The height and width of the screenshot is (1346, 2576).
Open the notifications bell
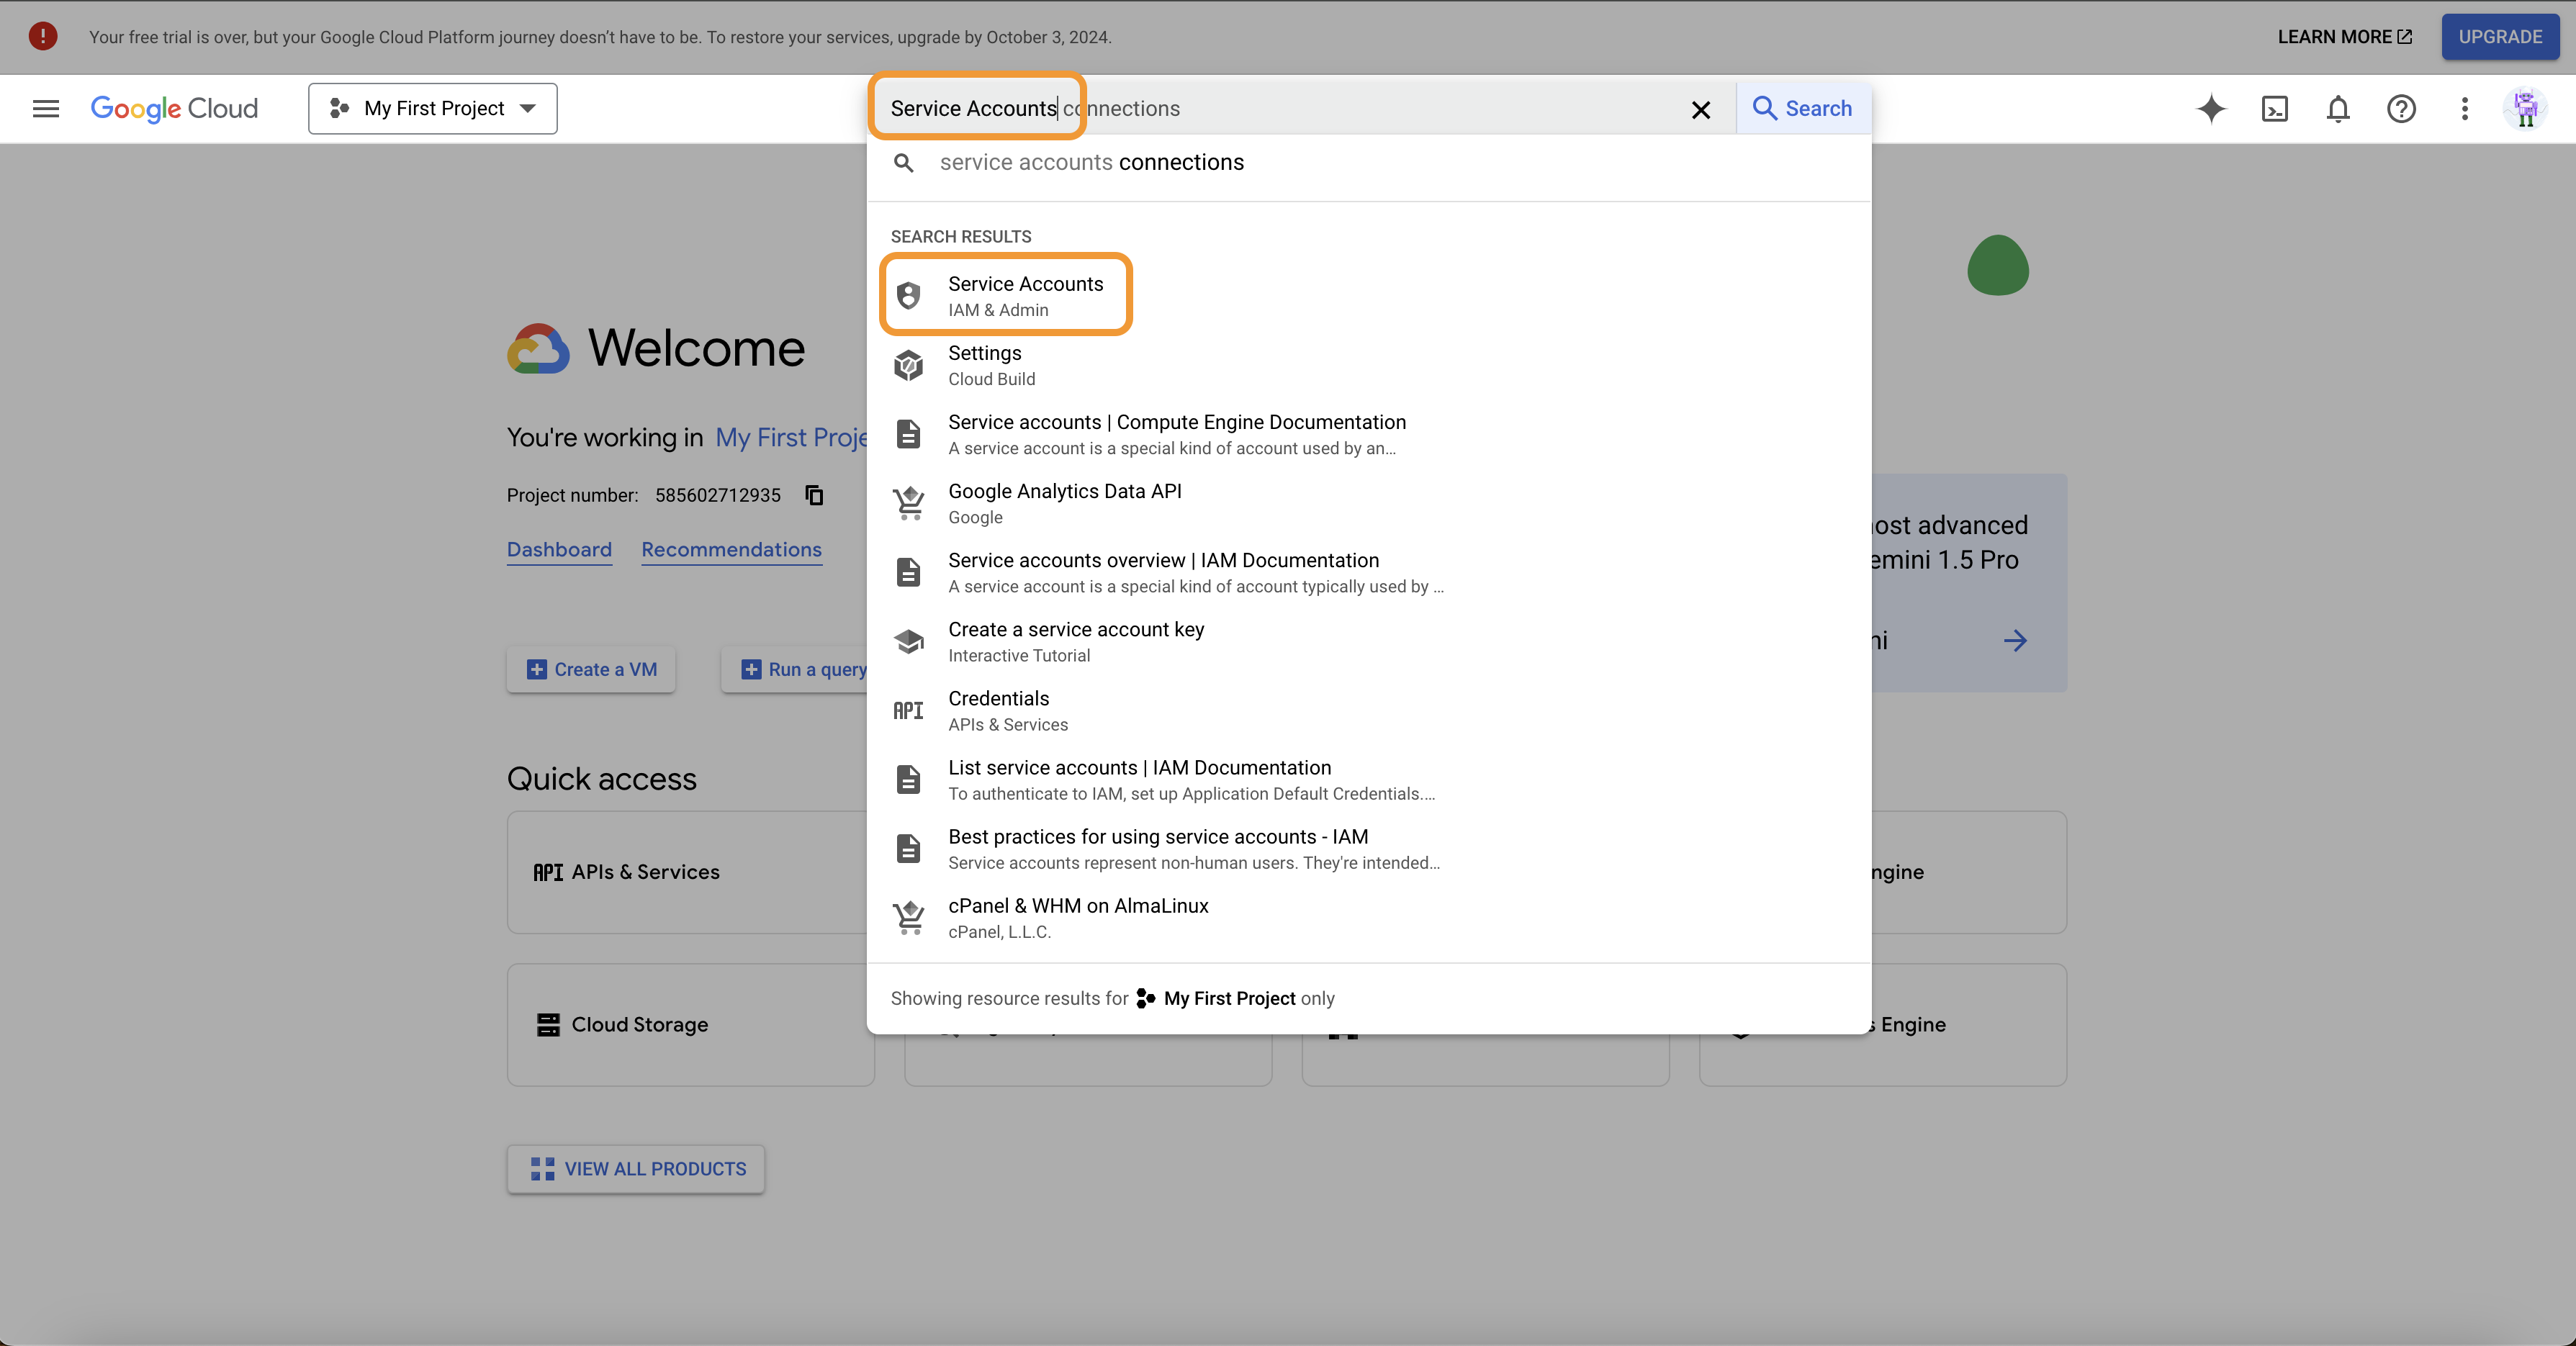(2338, 108)
